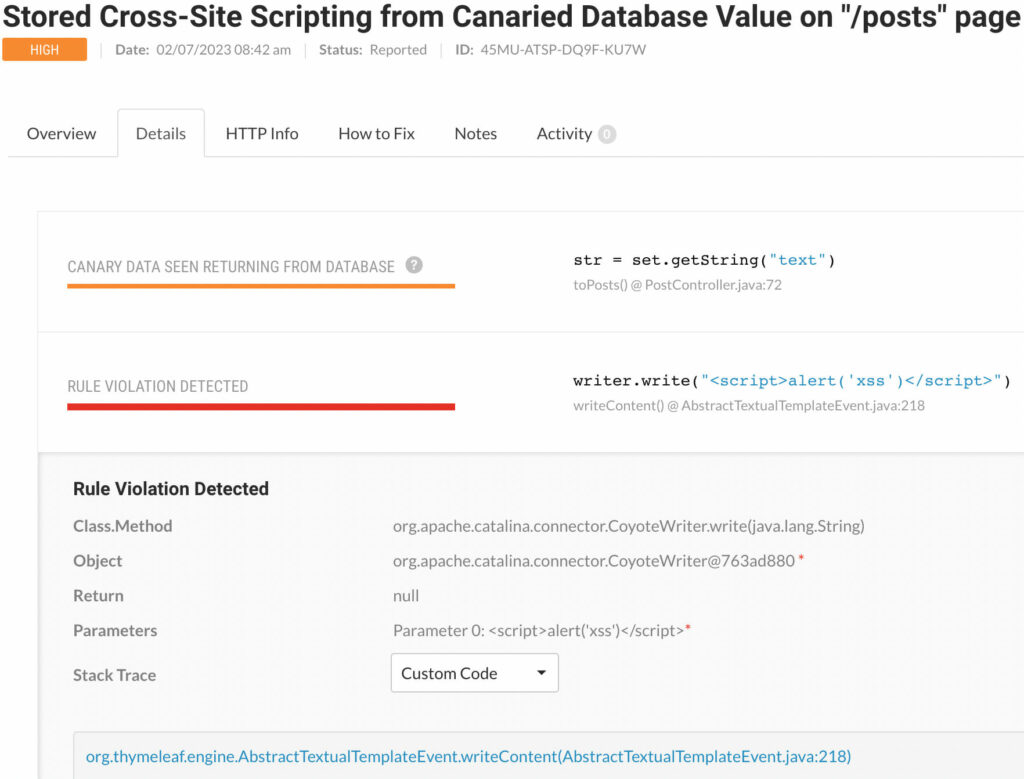Click the Stack Trace field label

pos(114,675)
